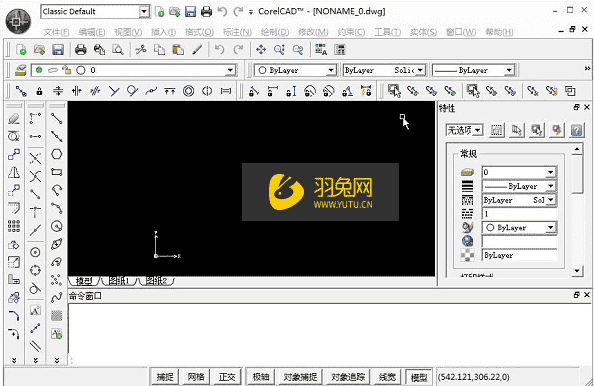Open ByLayer circle color dropdown in Properties
The height and width of the screenshot is (386, 594).
tap(519, 228)
